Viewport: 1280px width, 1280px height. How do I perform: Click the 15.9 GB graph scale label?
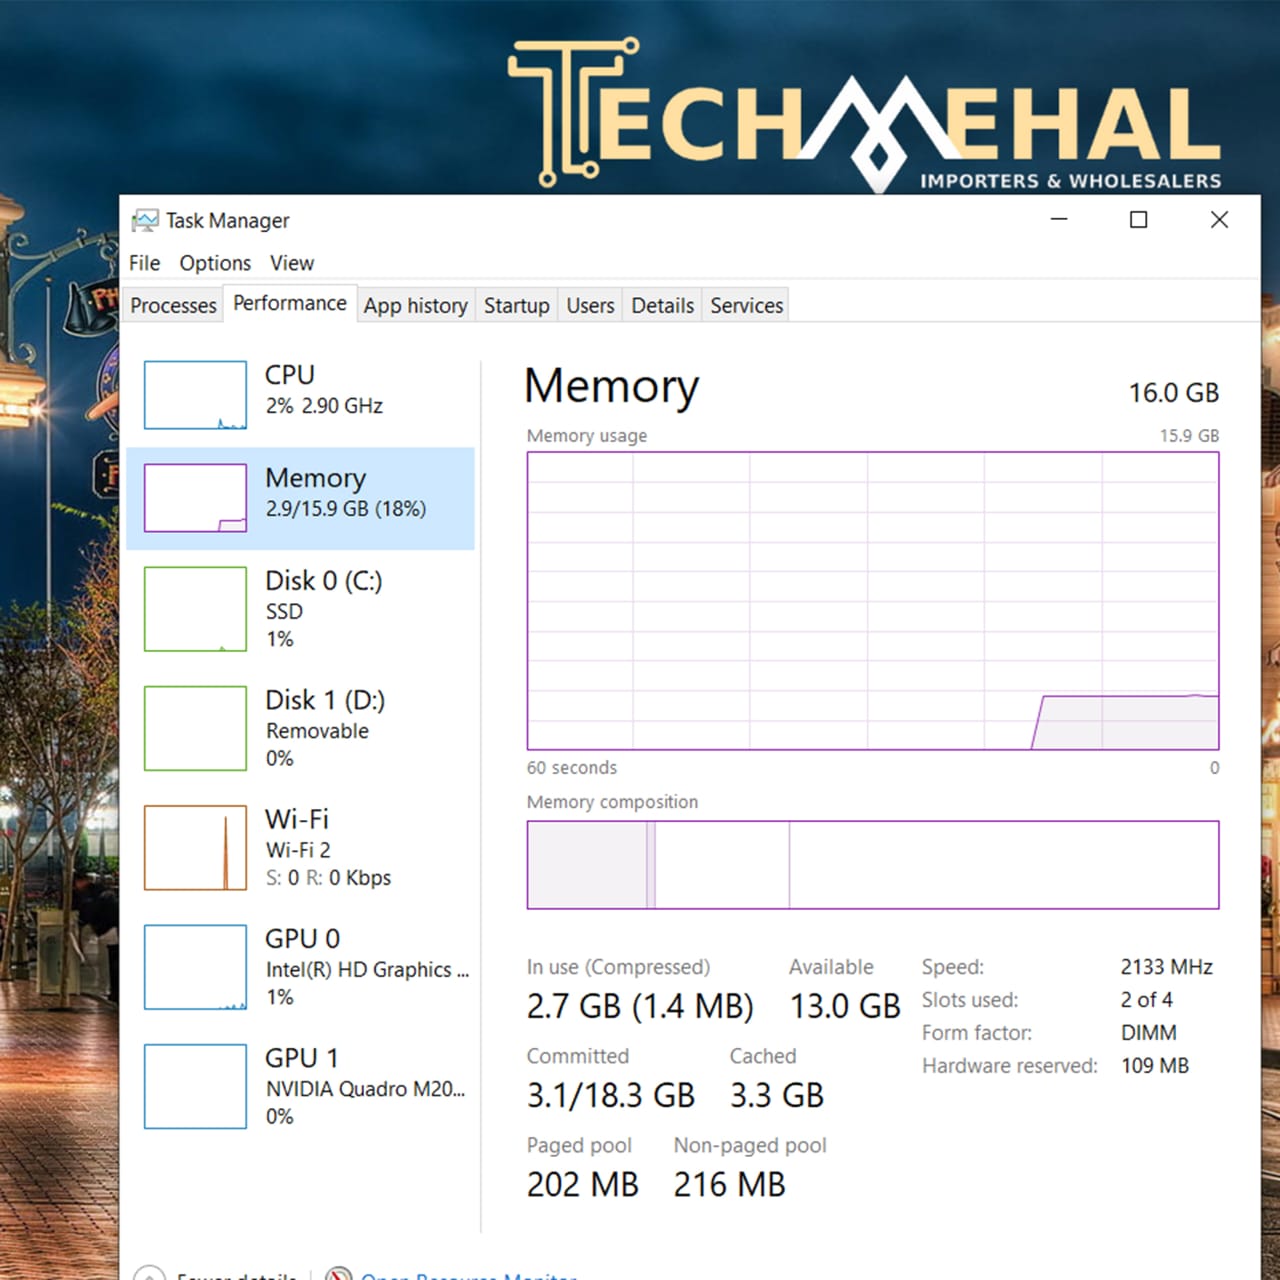[x=1189, y=436]
